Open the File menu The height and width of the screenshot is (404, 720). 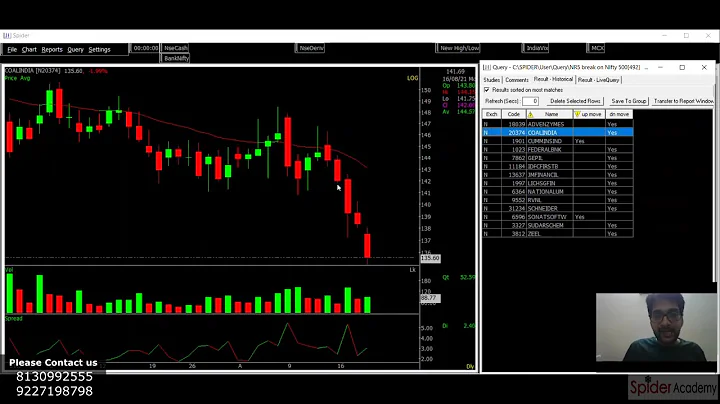[12, 50]
